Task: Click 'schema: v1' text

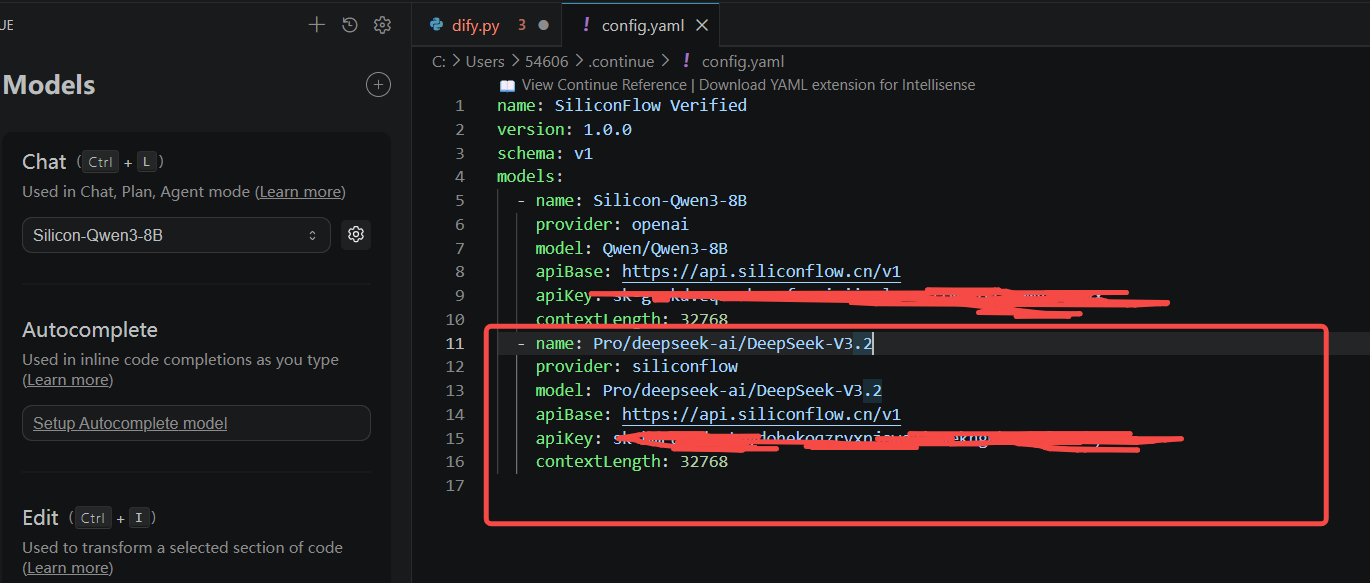Action: (545, 153)
